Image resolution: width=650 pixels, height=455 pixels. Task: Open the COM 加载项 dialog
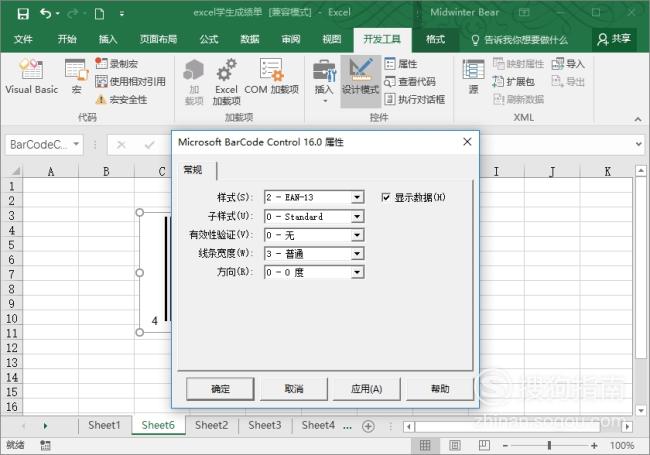tap(272, 77)
